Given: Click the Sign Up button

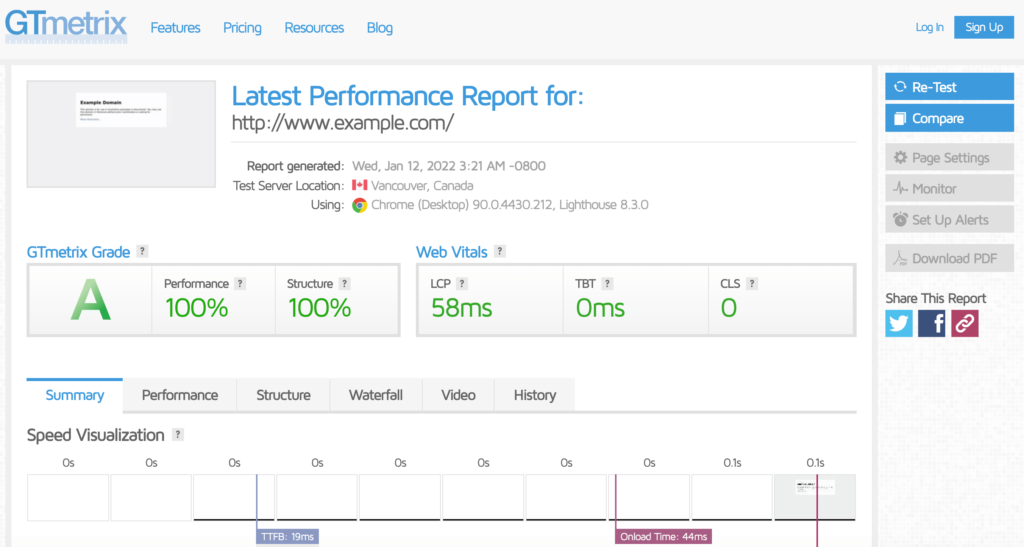Looking at the screenshot, I should pyautogui.click(x=983, y=28).
